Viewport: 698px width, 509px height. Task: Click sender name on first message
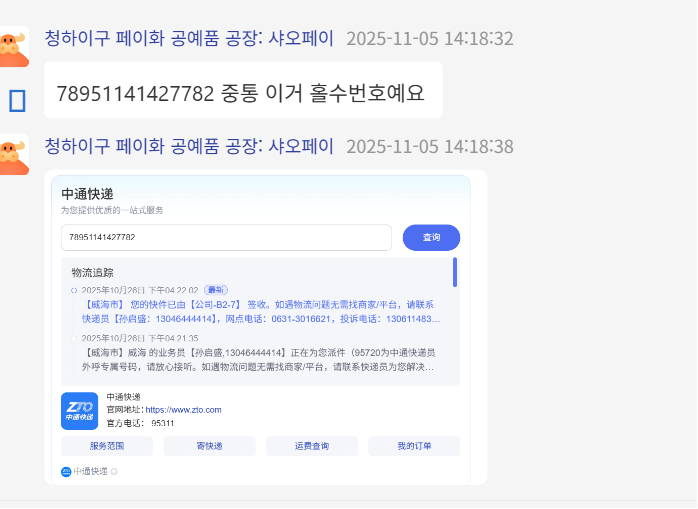click(x=189, y=39)
